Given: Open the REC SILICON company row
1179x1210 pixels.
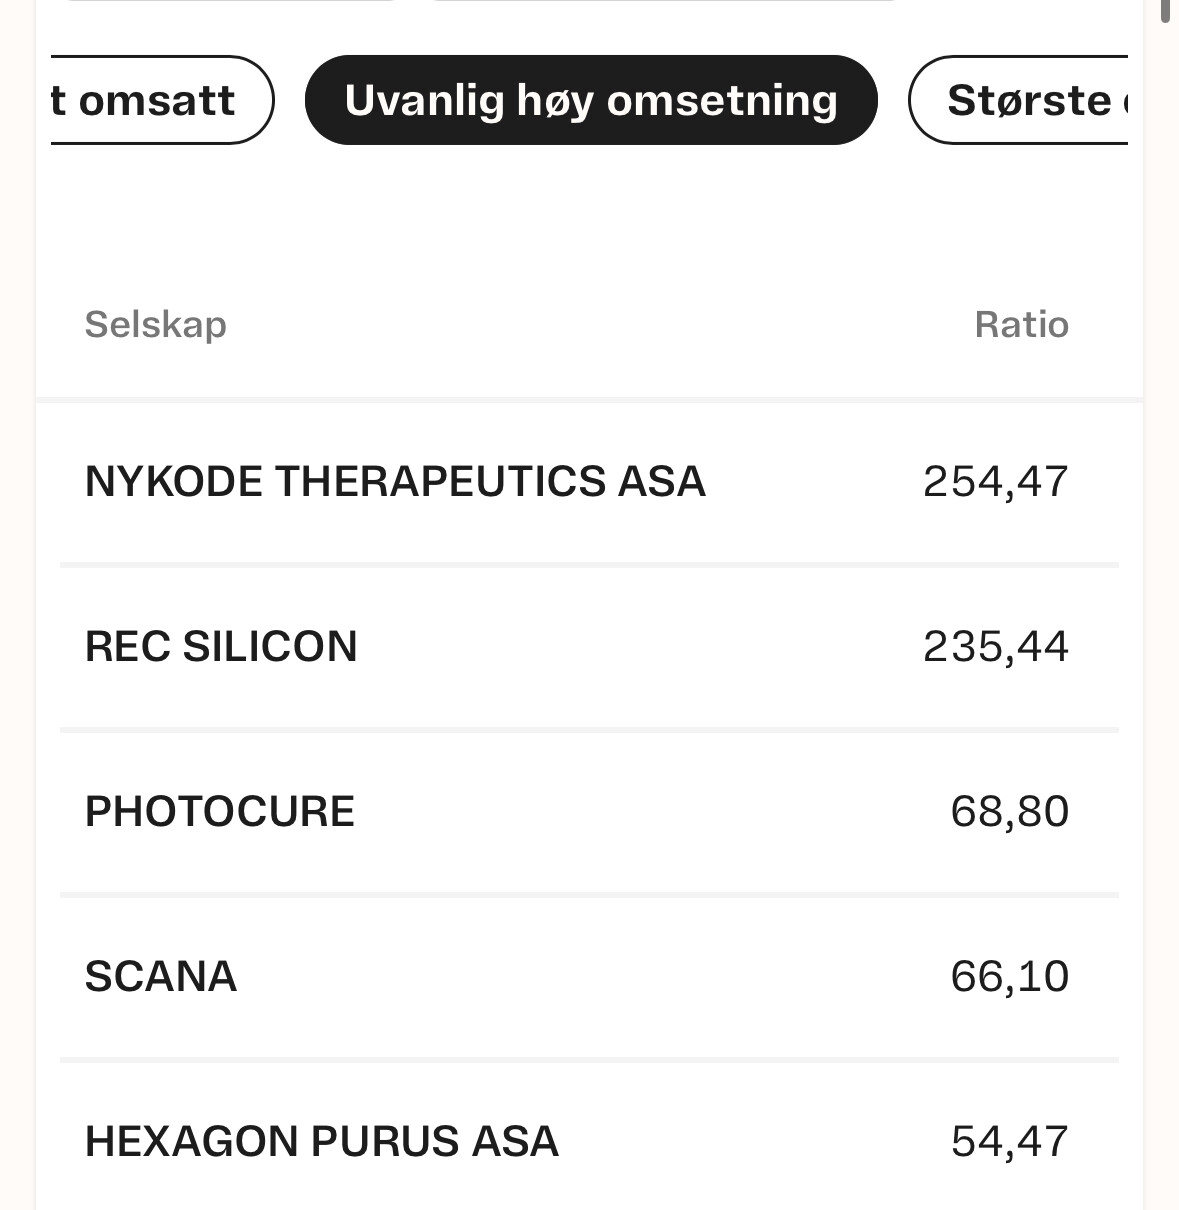Looking at the screenshot, I should (589, 647).
